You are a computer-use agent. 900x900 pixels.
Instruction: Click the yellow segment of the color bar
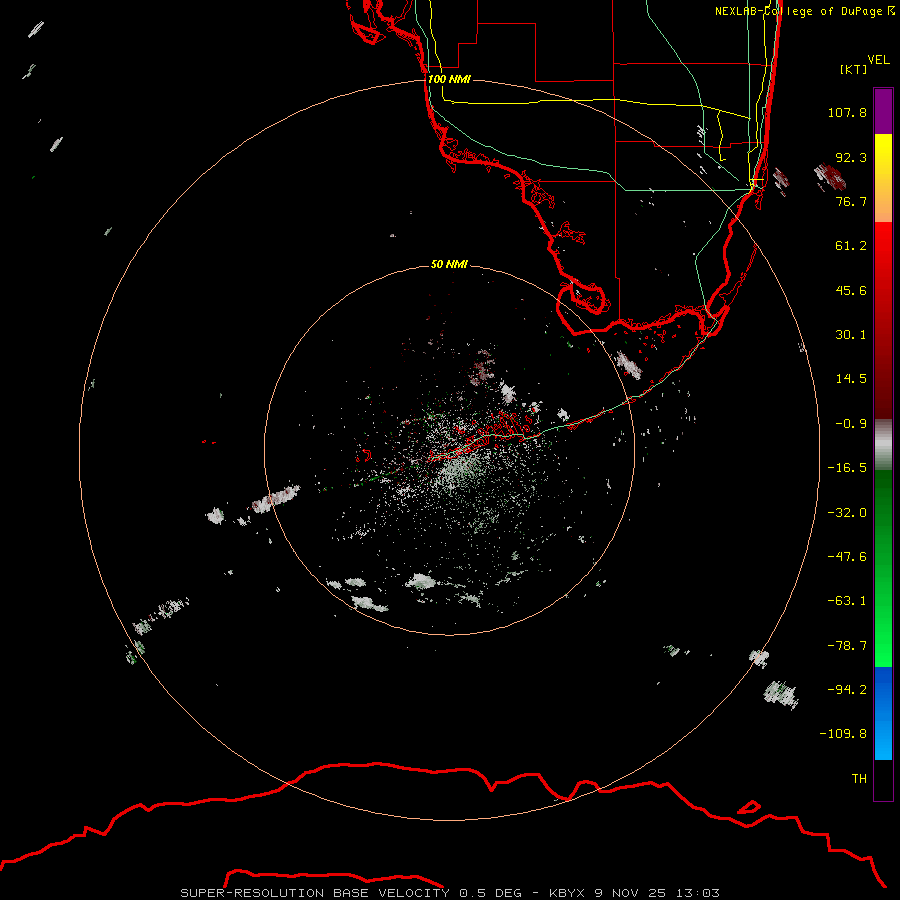[x=883, y=178]
